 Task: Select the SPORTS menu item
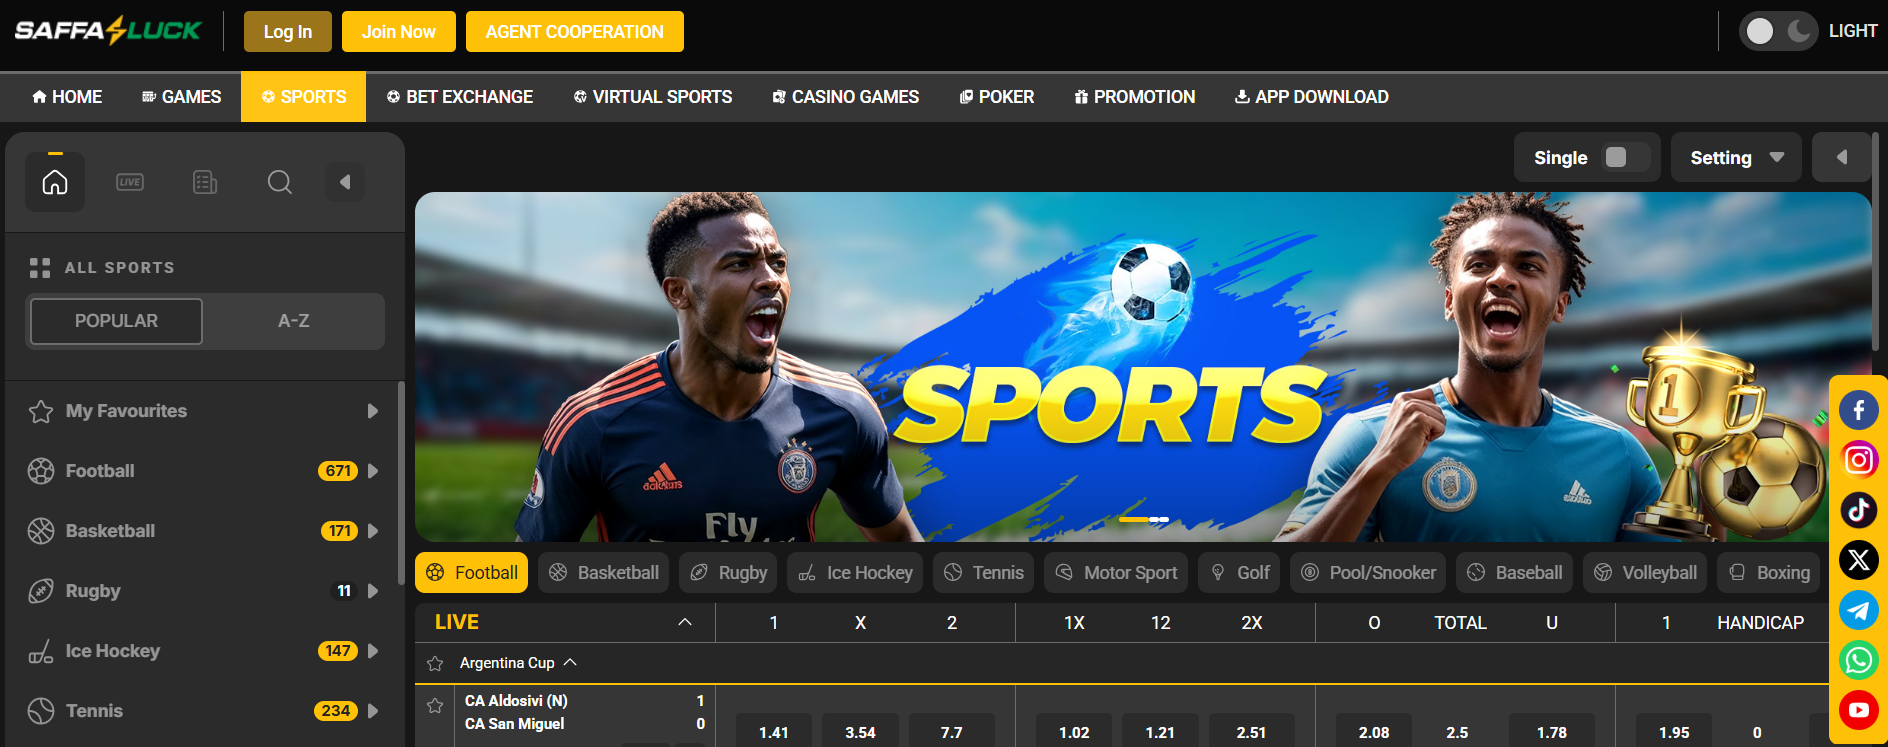point(304,97)
